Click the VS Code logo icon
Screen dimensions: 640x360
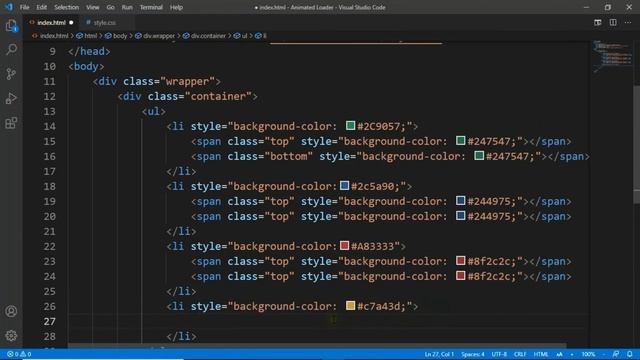pos(9,7)
